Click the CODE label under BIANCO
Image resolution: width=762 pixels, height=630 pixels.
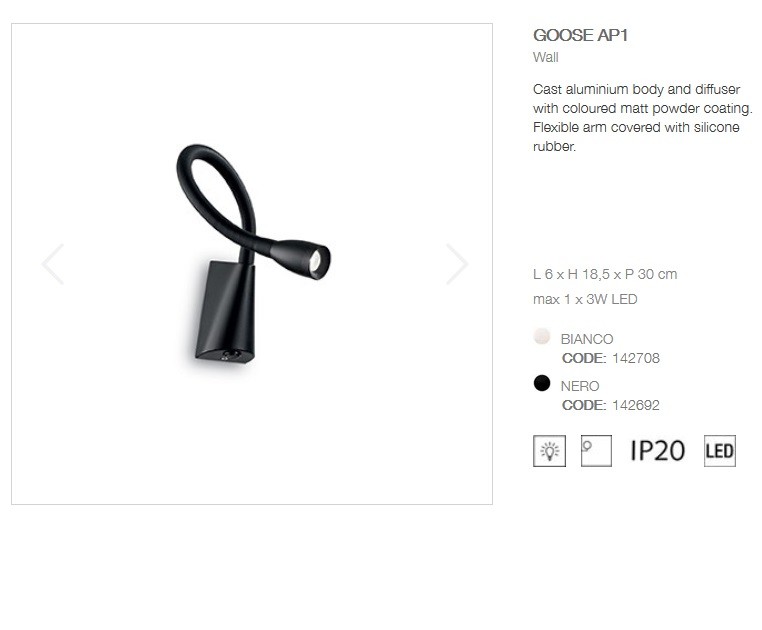[584, 358]
